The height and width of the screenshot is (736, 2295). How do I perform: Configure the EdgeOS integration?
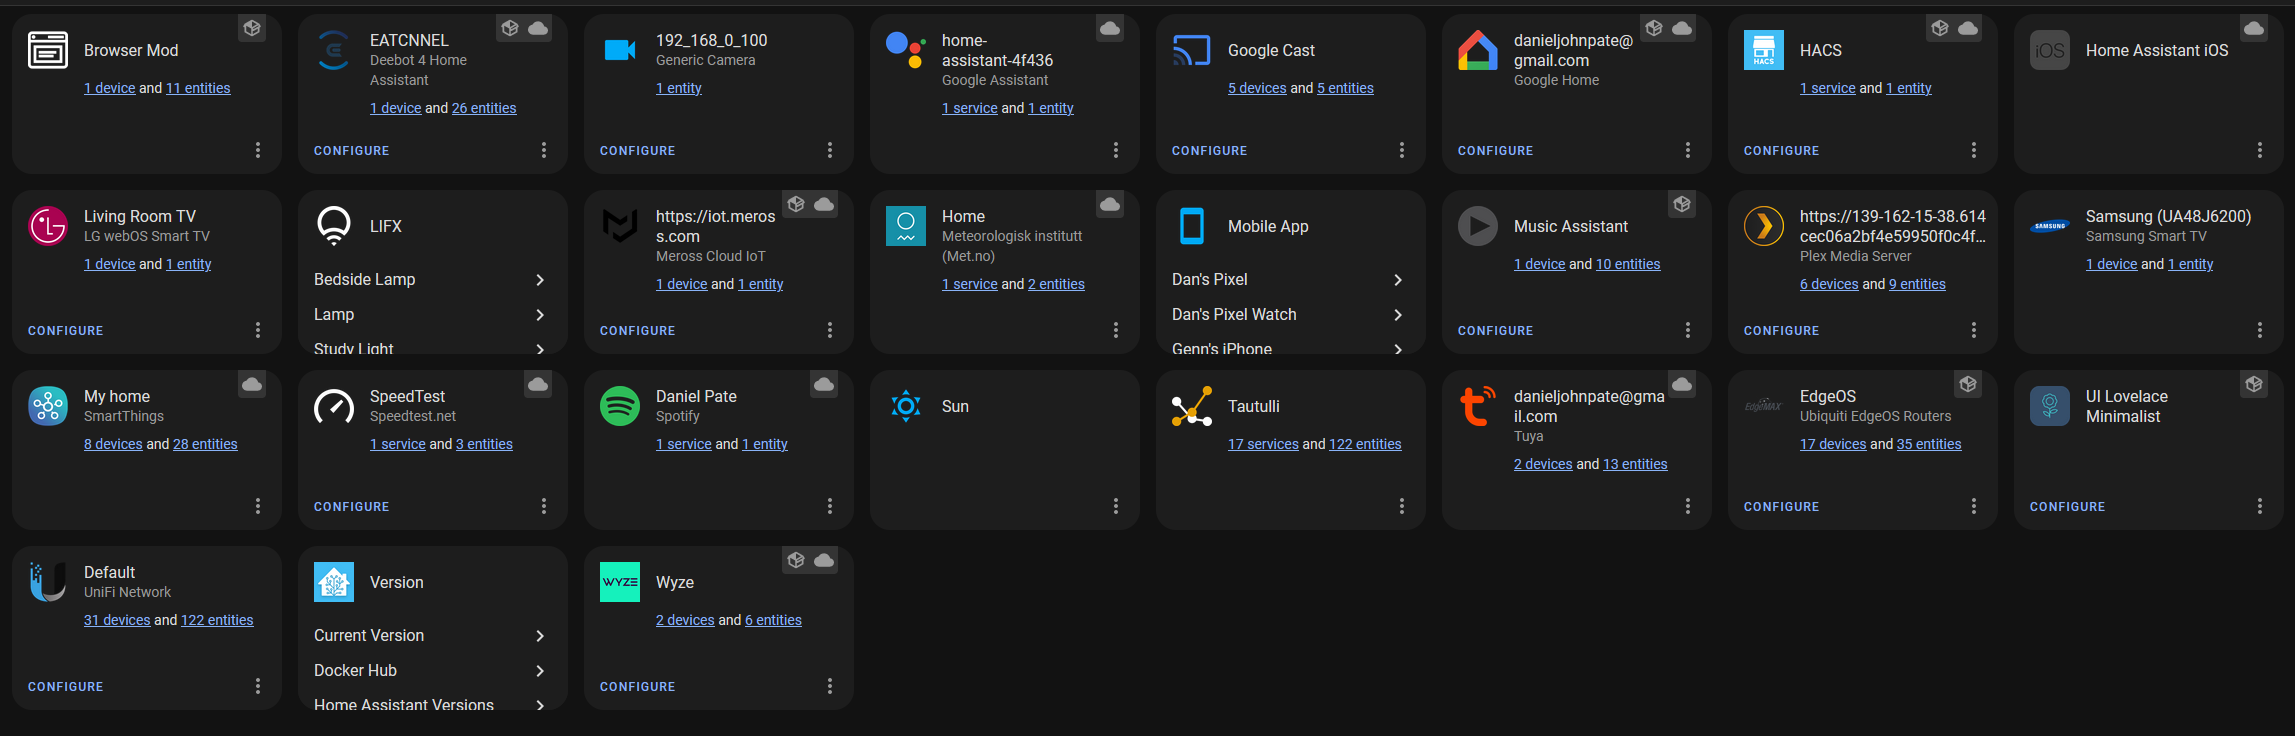tap(1782, 507)
